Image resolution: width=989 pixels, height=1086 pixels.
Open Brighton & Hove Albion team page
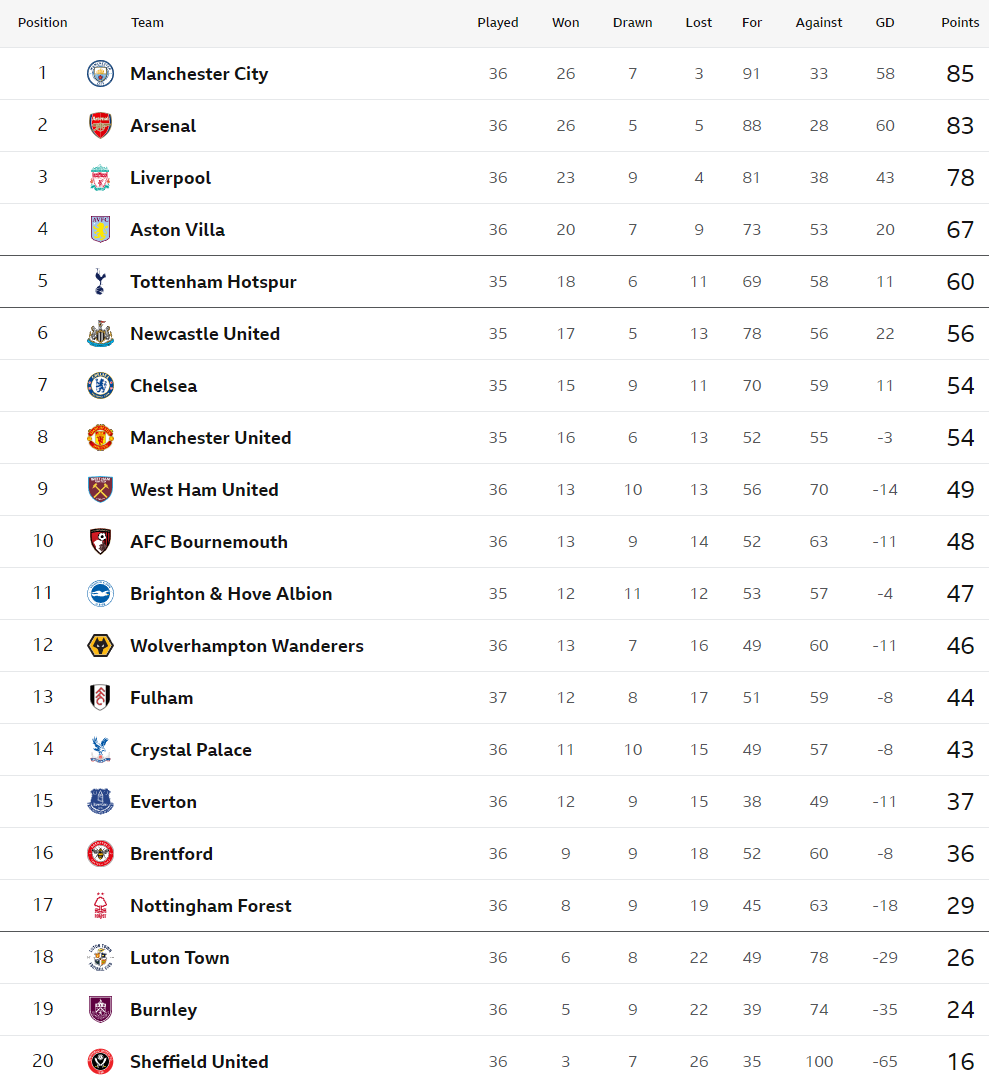(231, 594)
